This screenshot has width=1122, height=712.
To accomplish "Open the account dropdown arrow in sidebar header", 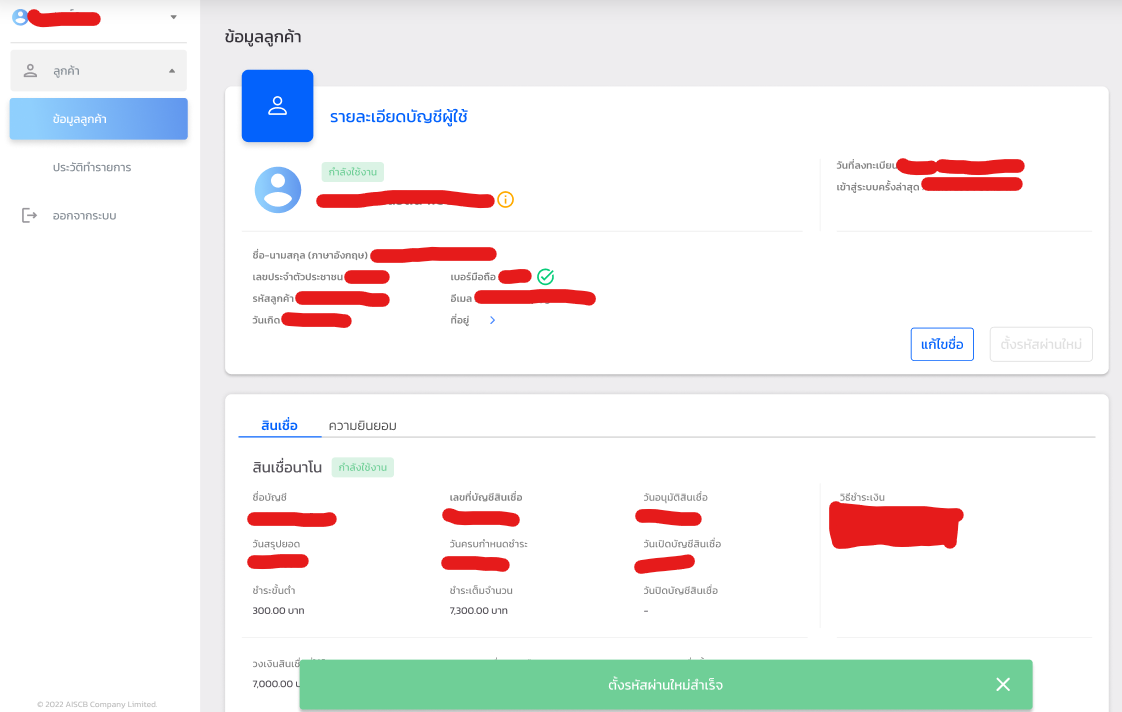I will coord(173,17).
